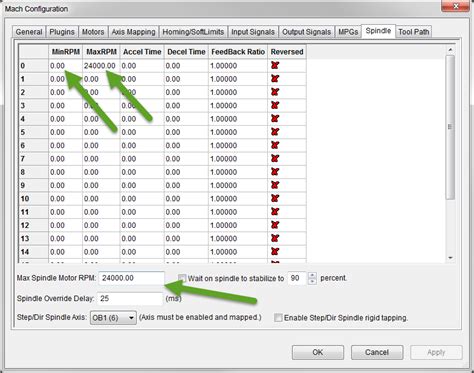Click the MaxRPM column header
The height and width of the screenshot is (373, 474).
pos(101,52)
